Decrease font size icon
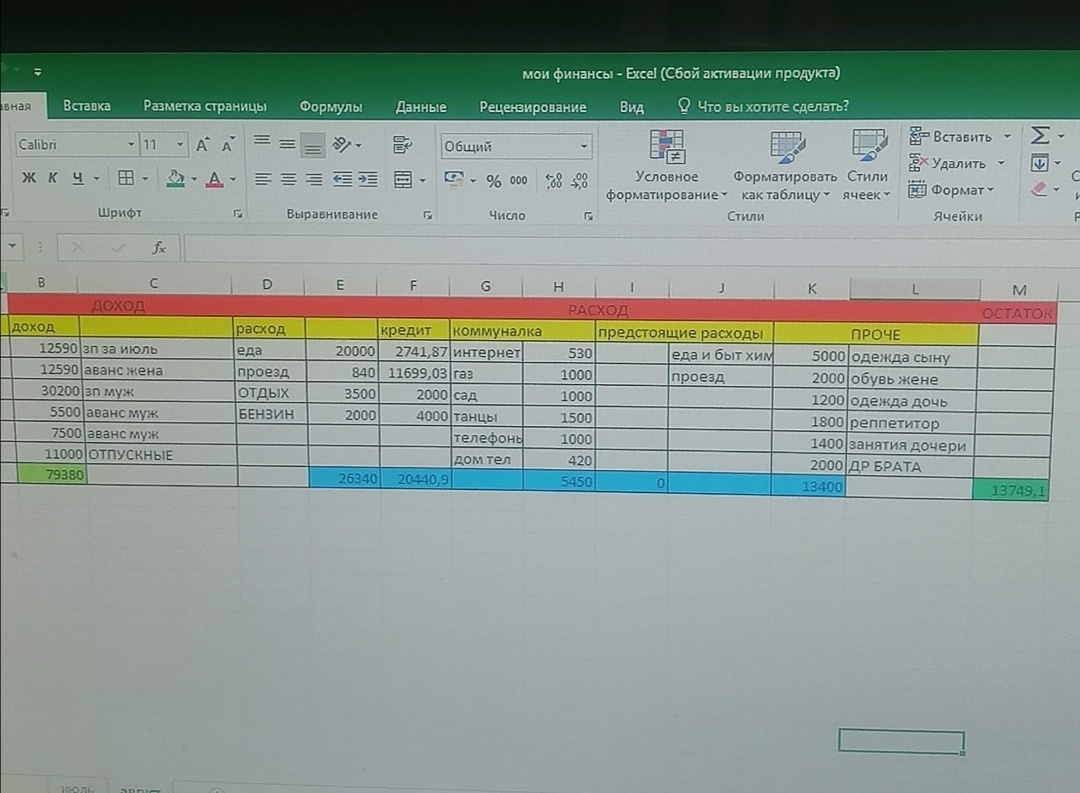This screenshot has width=1080, height=793. [x=228, y=145]
